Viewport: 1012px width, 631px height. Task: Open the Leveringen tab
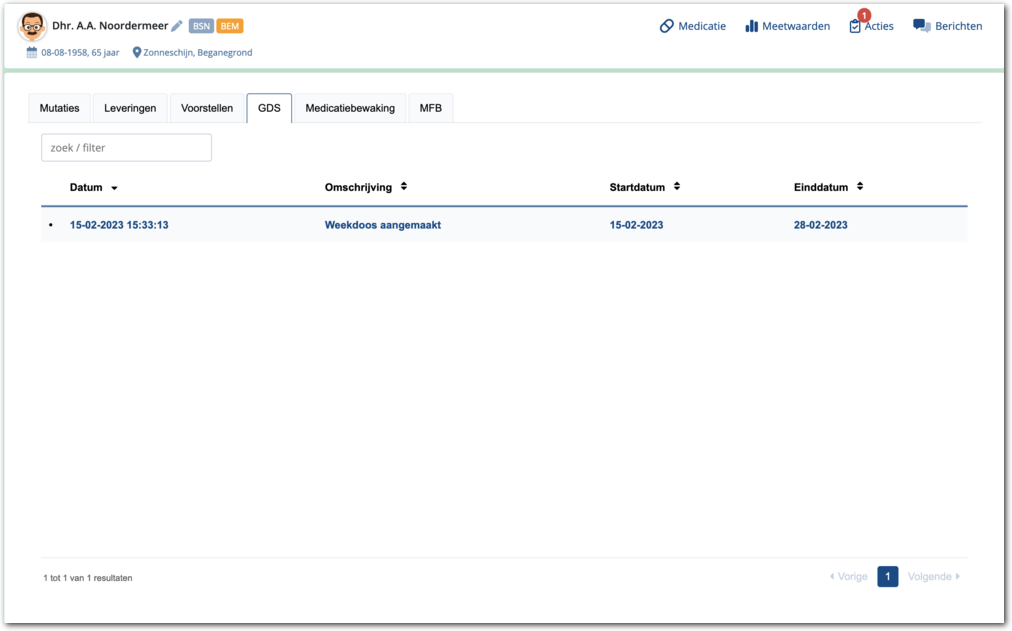[x=130, y=108]
